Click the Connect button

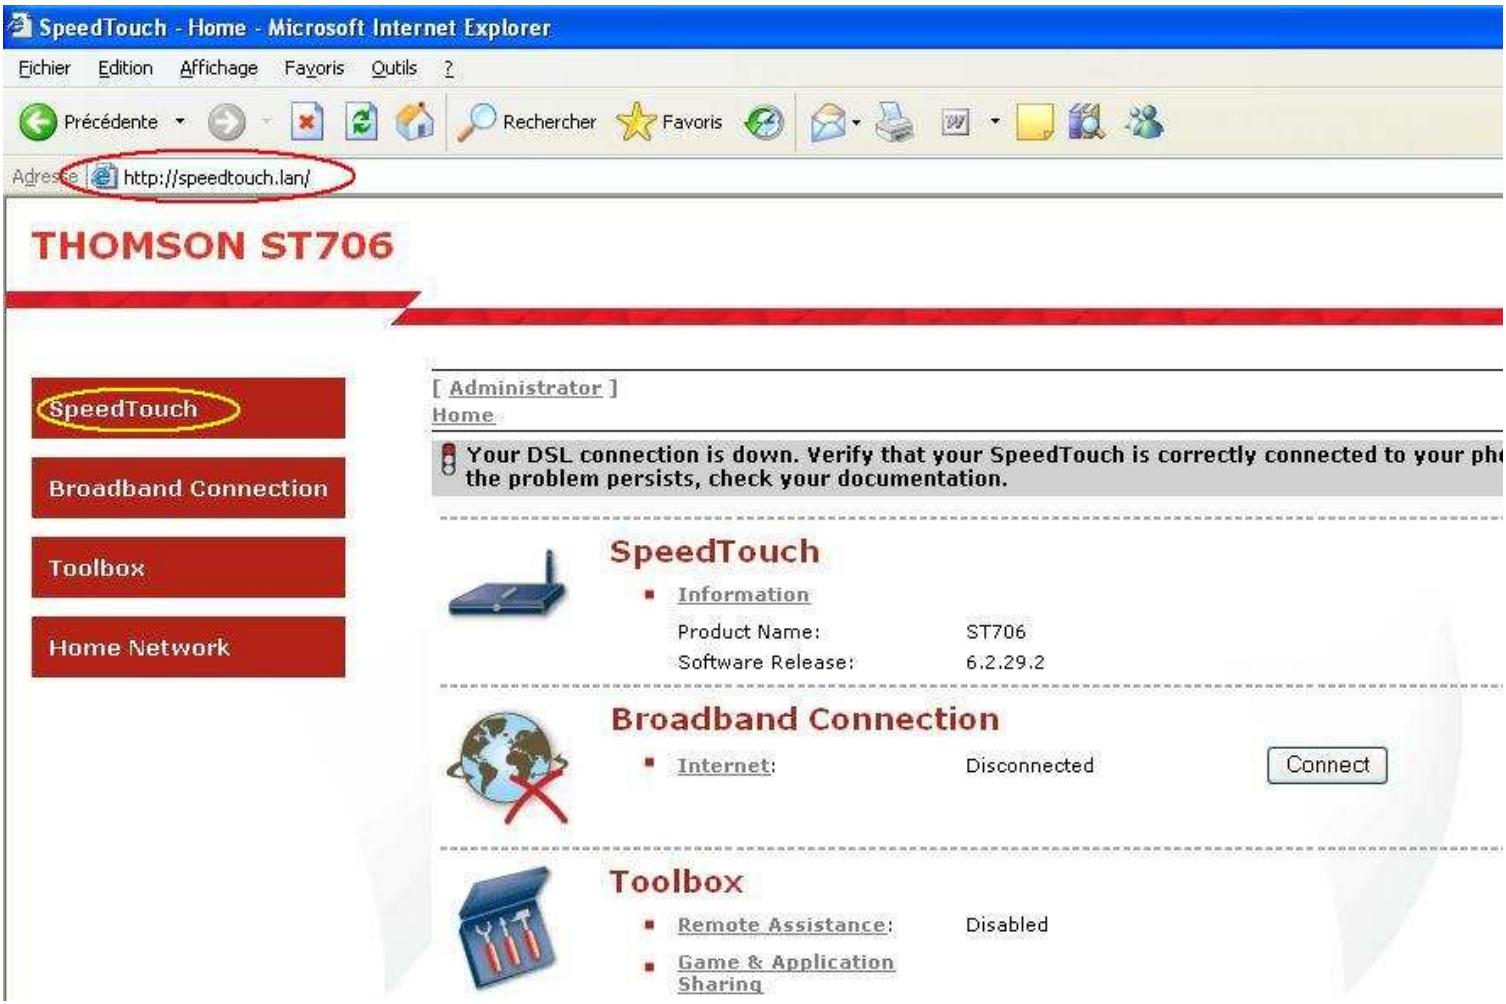(x=1327, y=765)
